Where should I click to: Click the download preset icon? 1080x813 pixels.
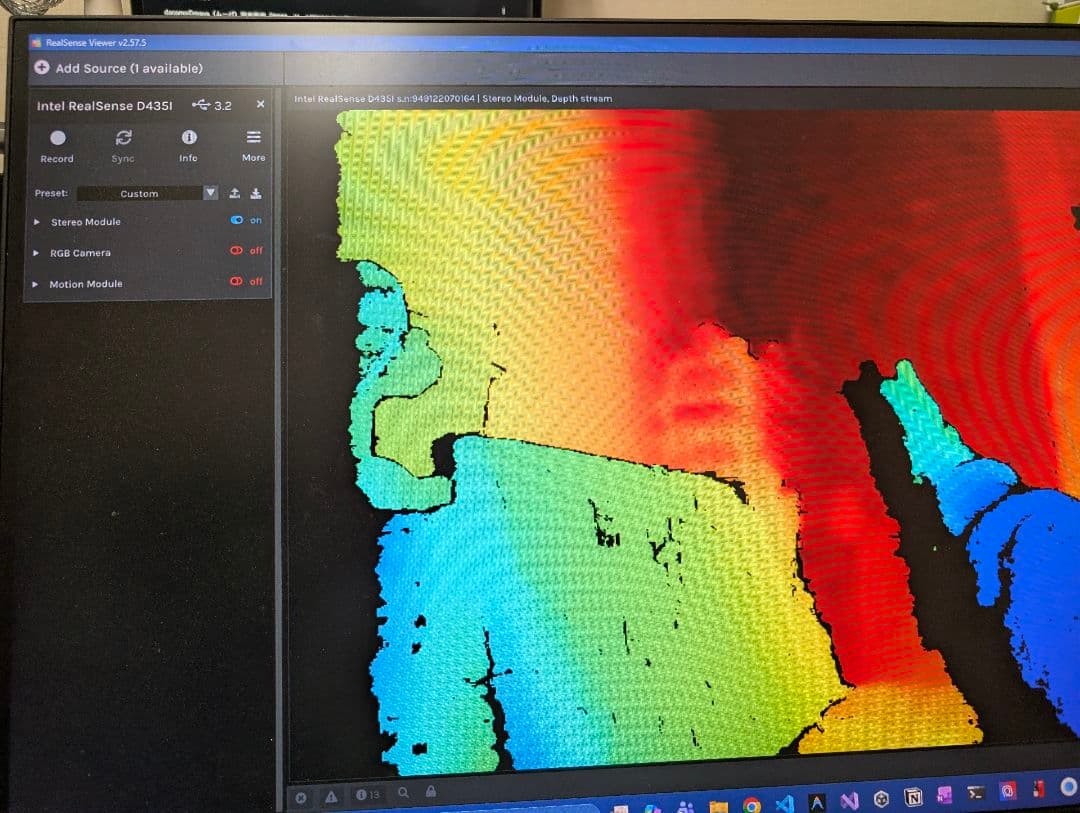(255, 193)
